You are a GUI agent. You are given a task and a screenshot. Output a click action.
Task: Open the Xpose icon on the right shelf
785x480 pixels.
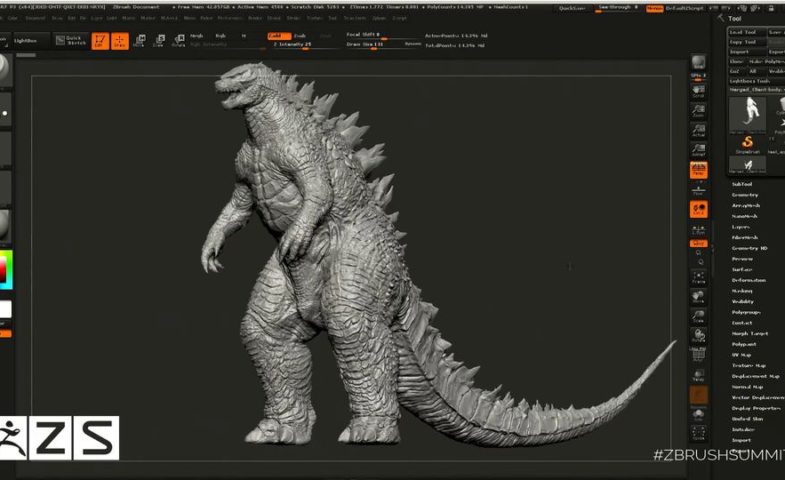click(698, 432)
